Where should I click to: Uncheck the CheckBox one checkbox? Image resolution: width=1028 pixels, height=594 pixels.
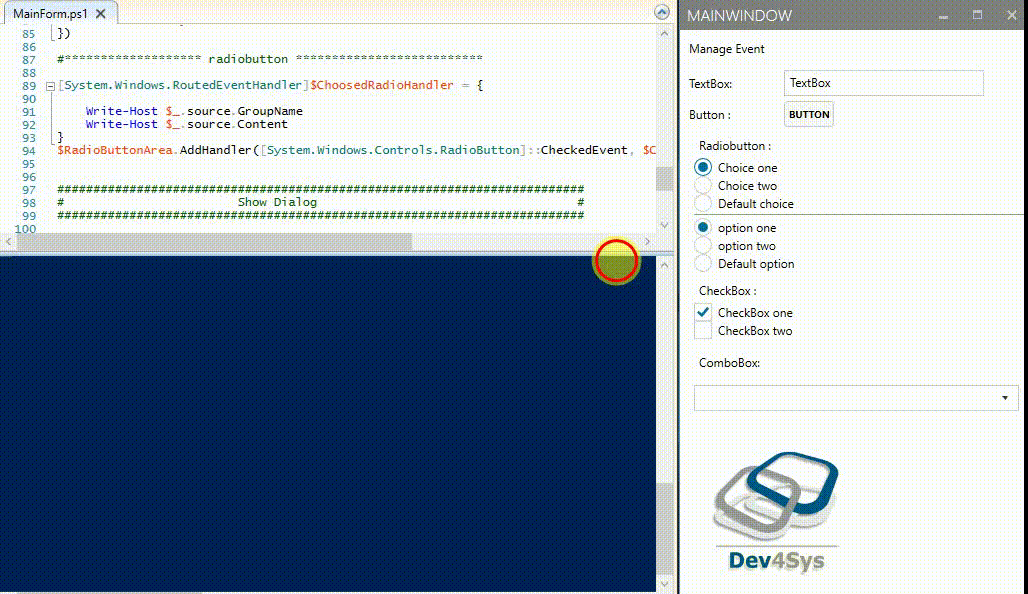click(703, 312)
